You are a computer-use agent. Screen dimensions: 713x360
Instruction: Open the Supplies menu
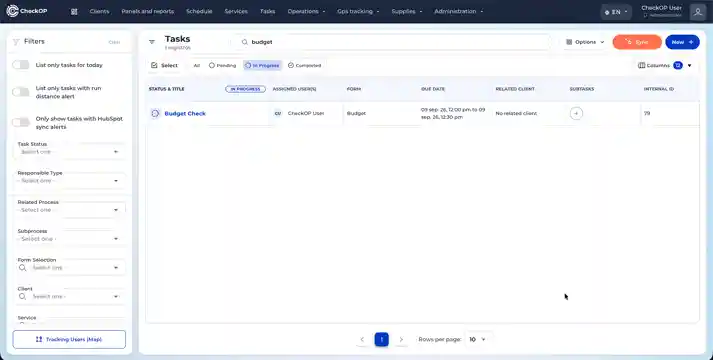click(x=407, y=11)
